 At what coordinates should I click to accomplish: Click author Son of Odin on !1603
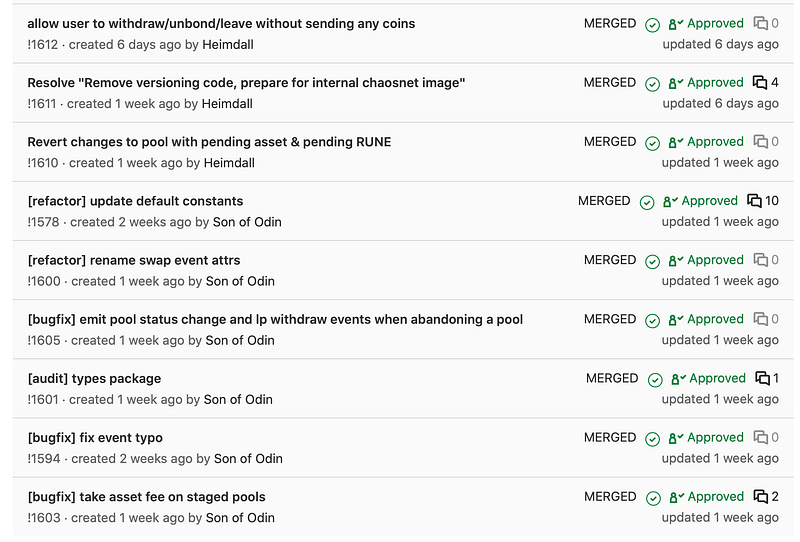(240, 518)
